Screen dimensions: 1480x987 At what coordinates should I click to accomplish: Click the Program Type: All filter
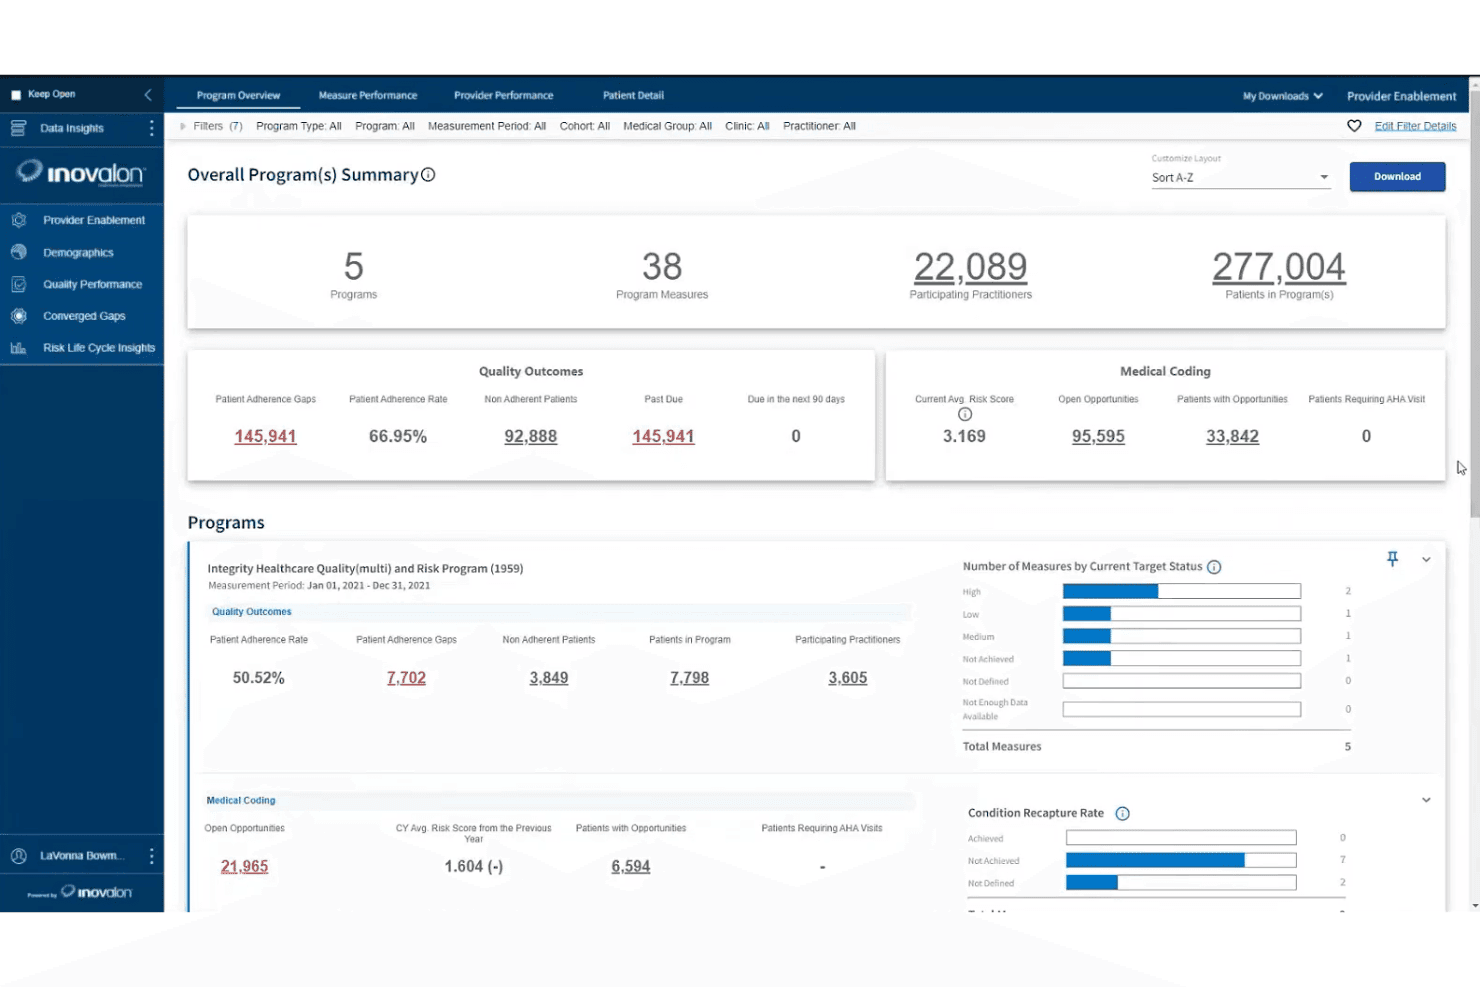click(299, 126)
